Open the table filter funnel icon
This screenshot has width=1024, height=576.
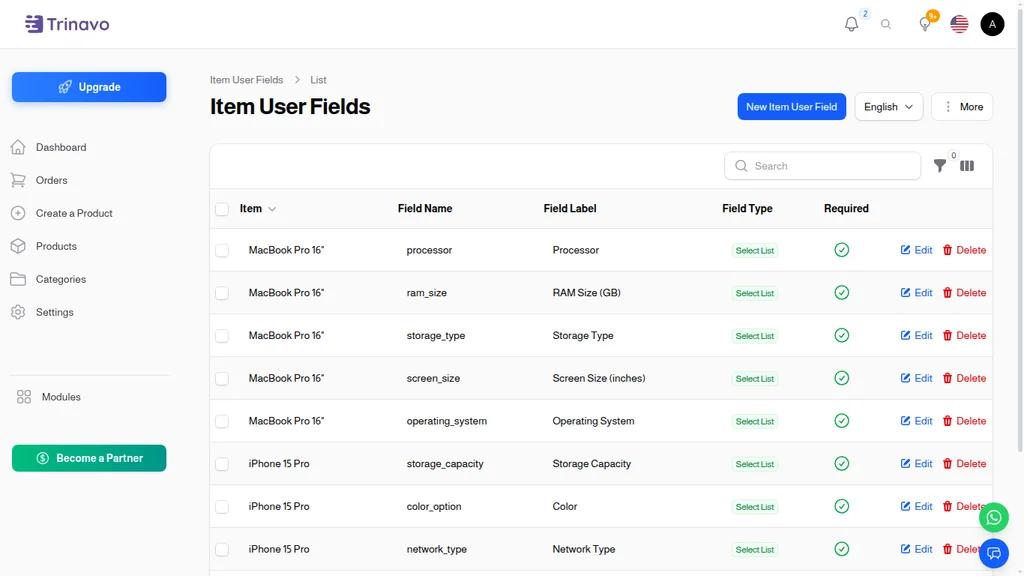click(939, 166)
